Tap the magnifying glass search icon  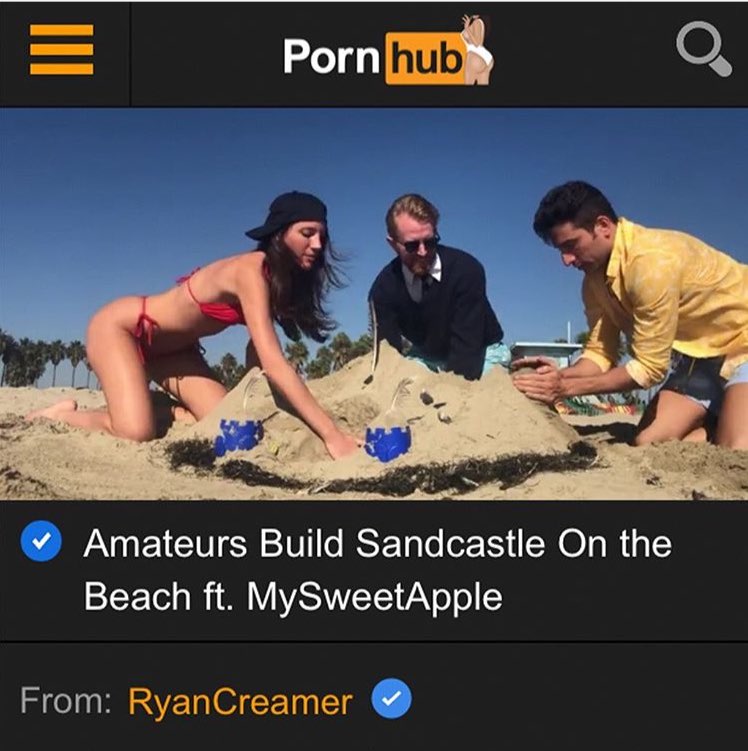pyautogui.click(x=703, y=48)
